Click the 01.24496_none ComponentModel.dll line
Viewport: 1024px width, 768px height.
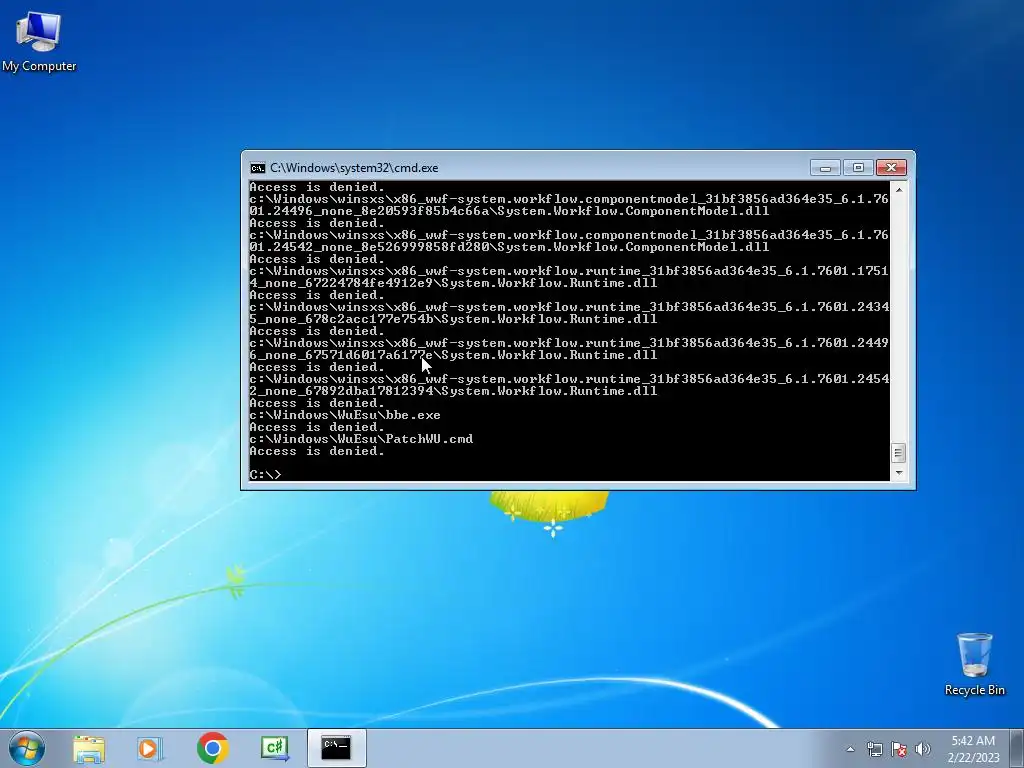tap(509, 211)
